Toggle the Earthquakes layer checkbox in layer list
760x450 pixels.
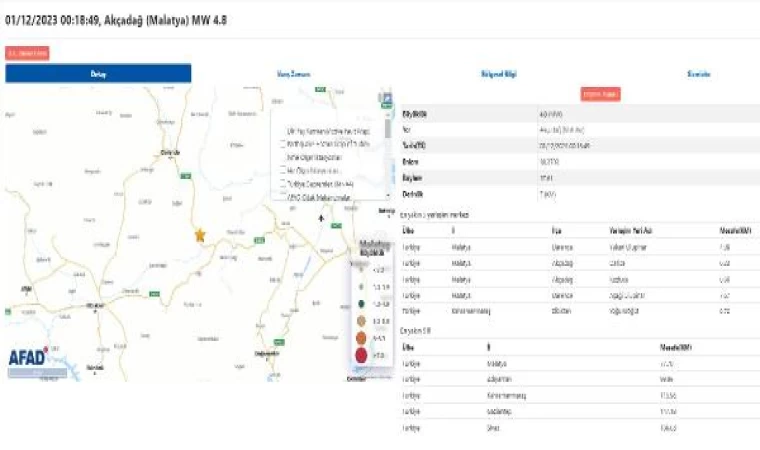click(x=283, y=144)
